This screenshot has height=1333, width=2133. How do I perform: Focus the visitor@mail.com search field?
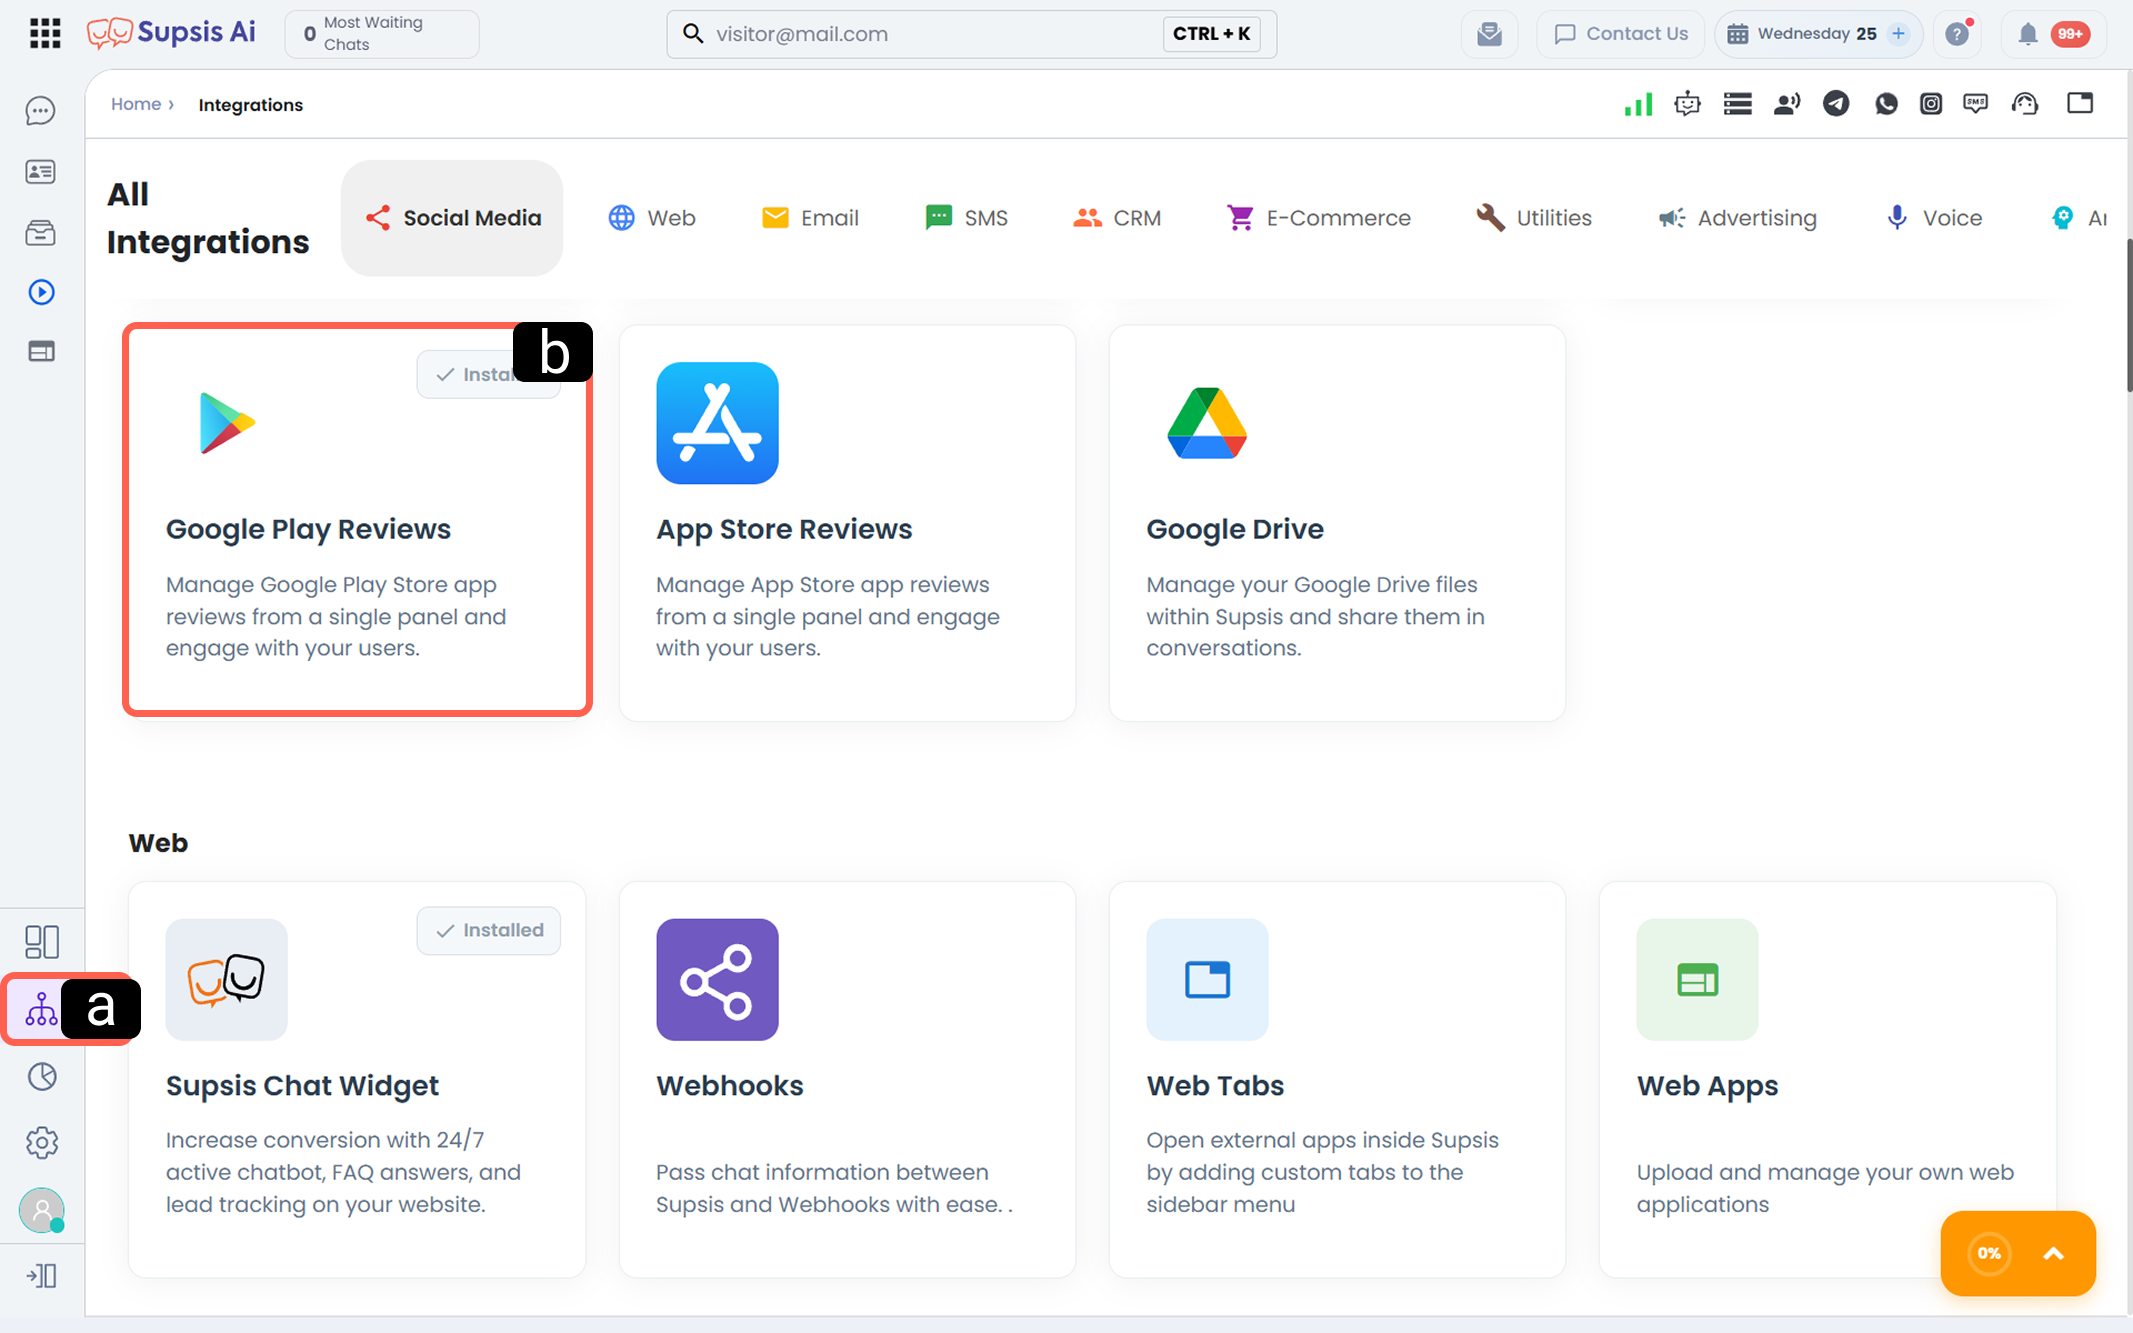(971, 34)
